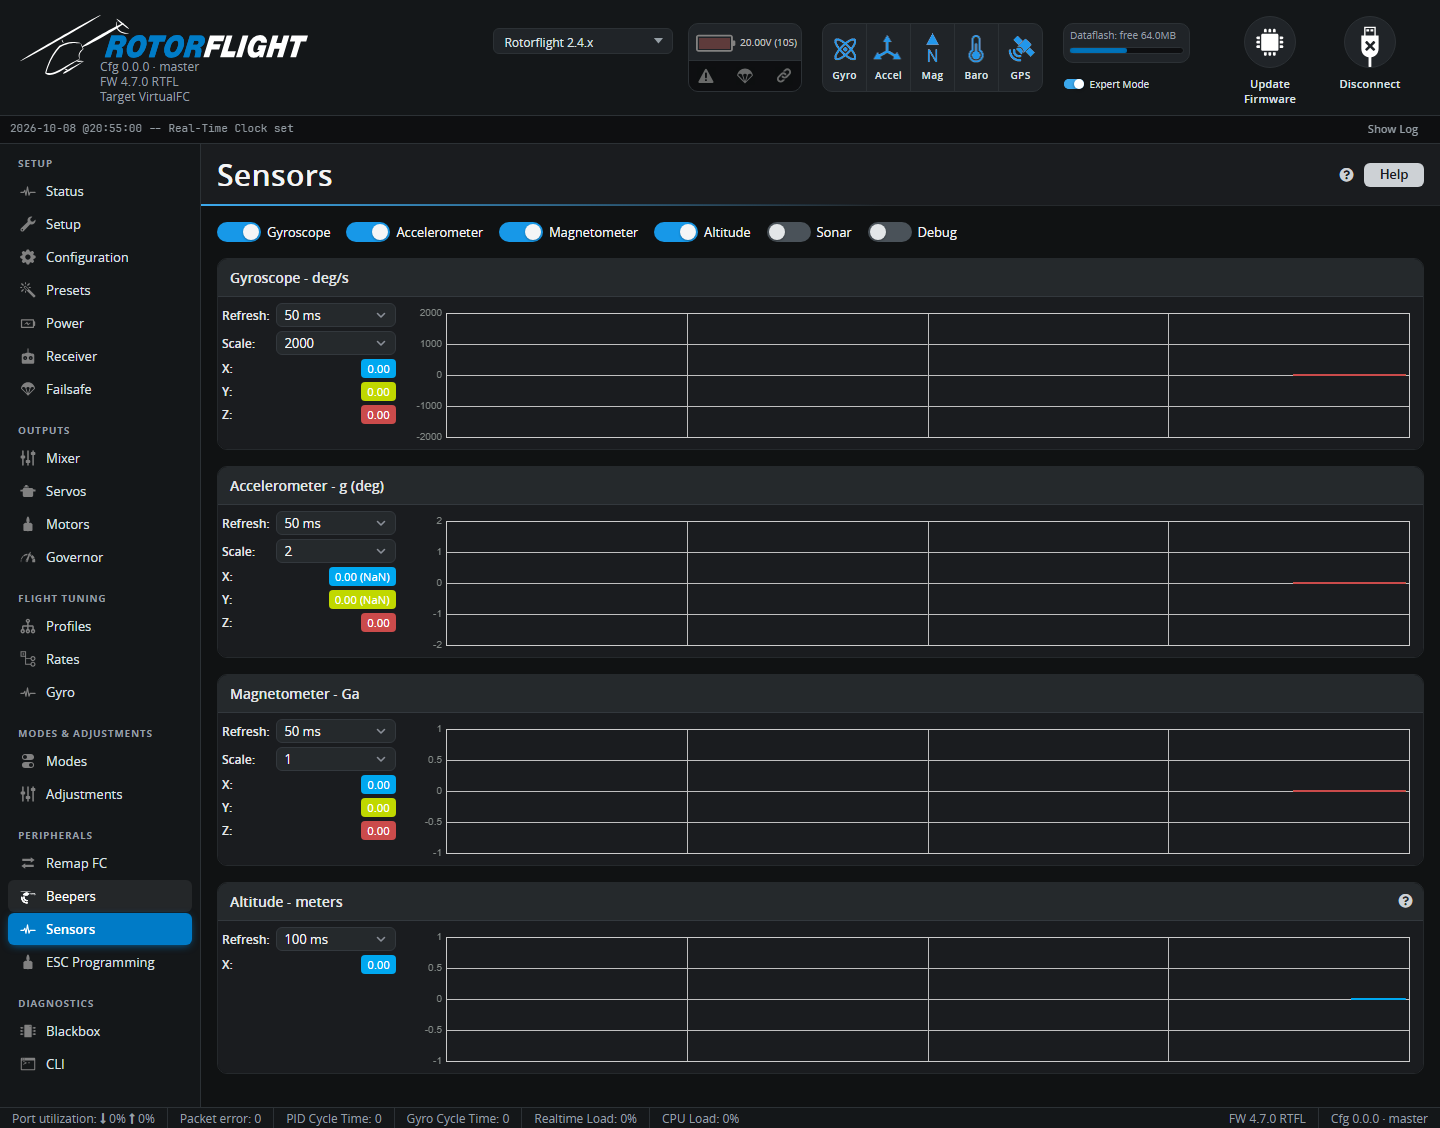Open Gyroscope Refresh rate dropdown

(x=336, y=315)
